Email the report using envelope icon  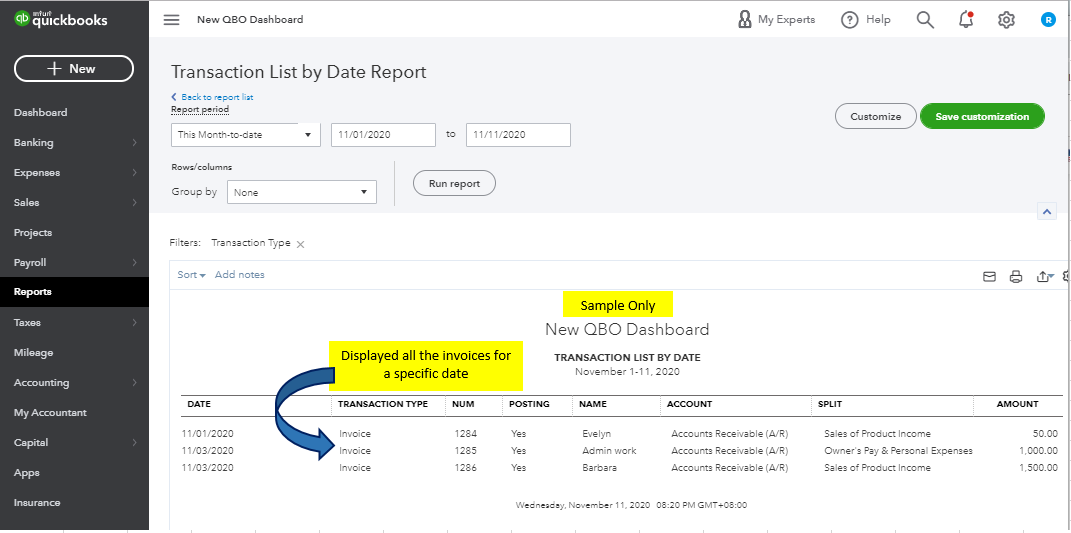[989, 277]
